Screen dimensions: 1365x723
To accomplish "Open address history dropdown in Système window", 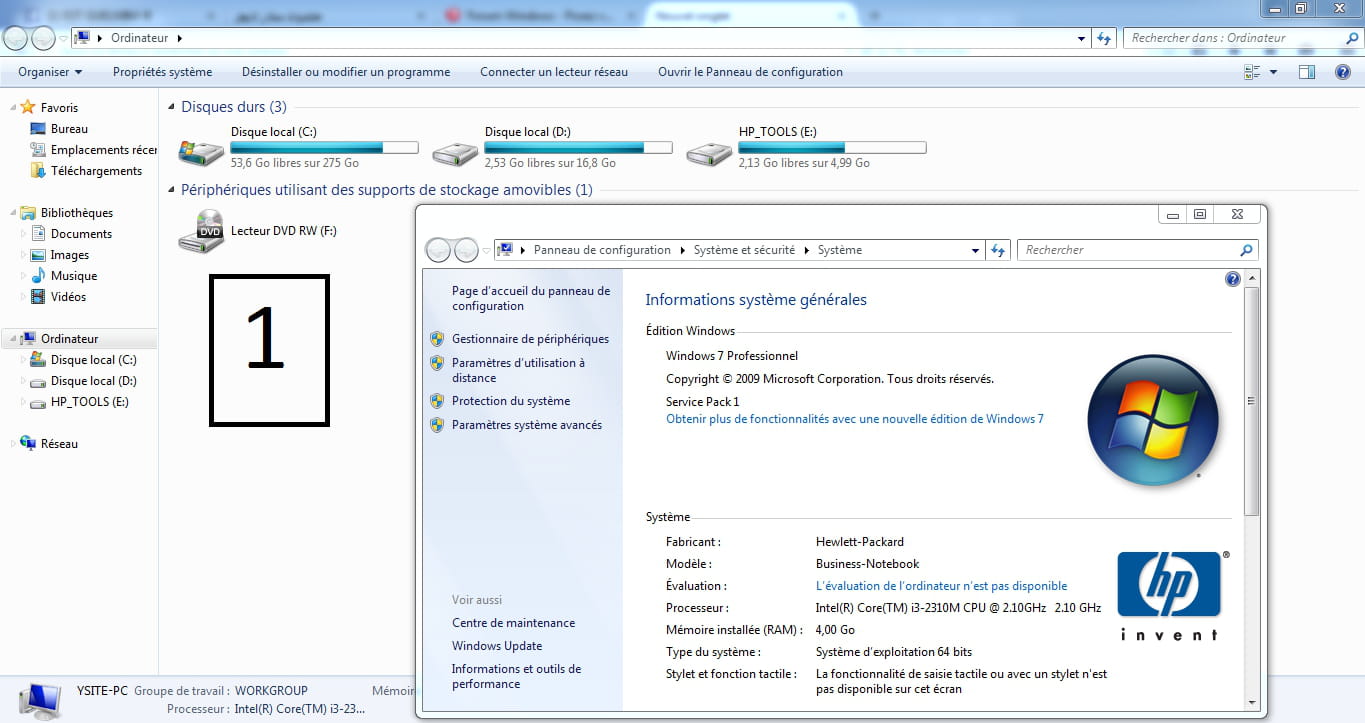I will (976, 250).
